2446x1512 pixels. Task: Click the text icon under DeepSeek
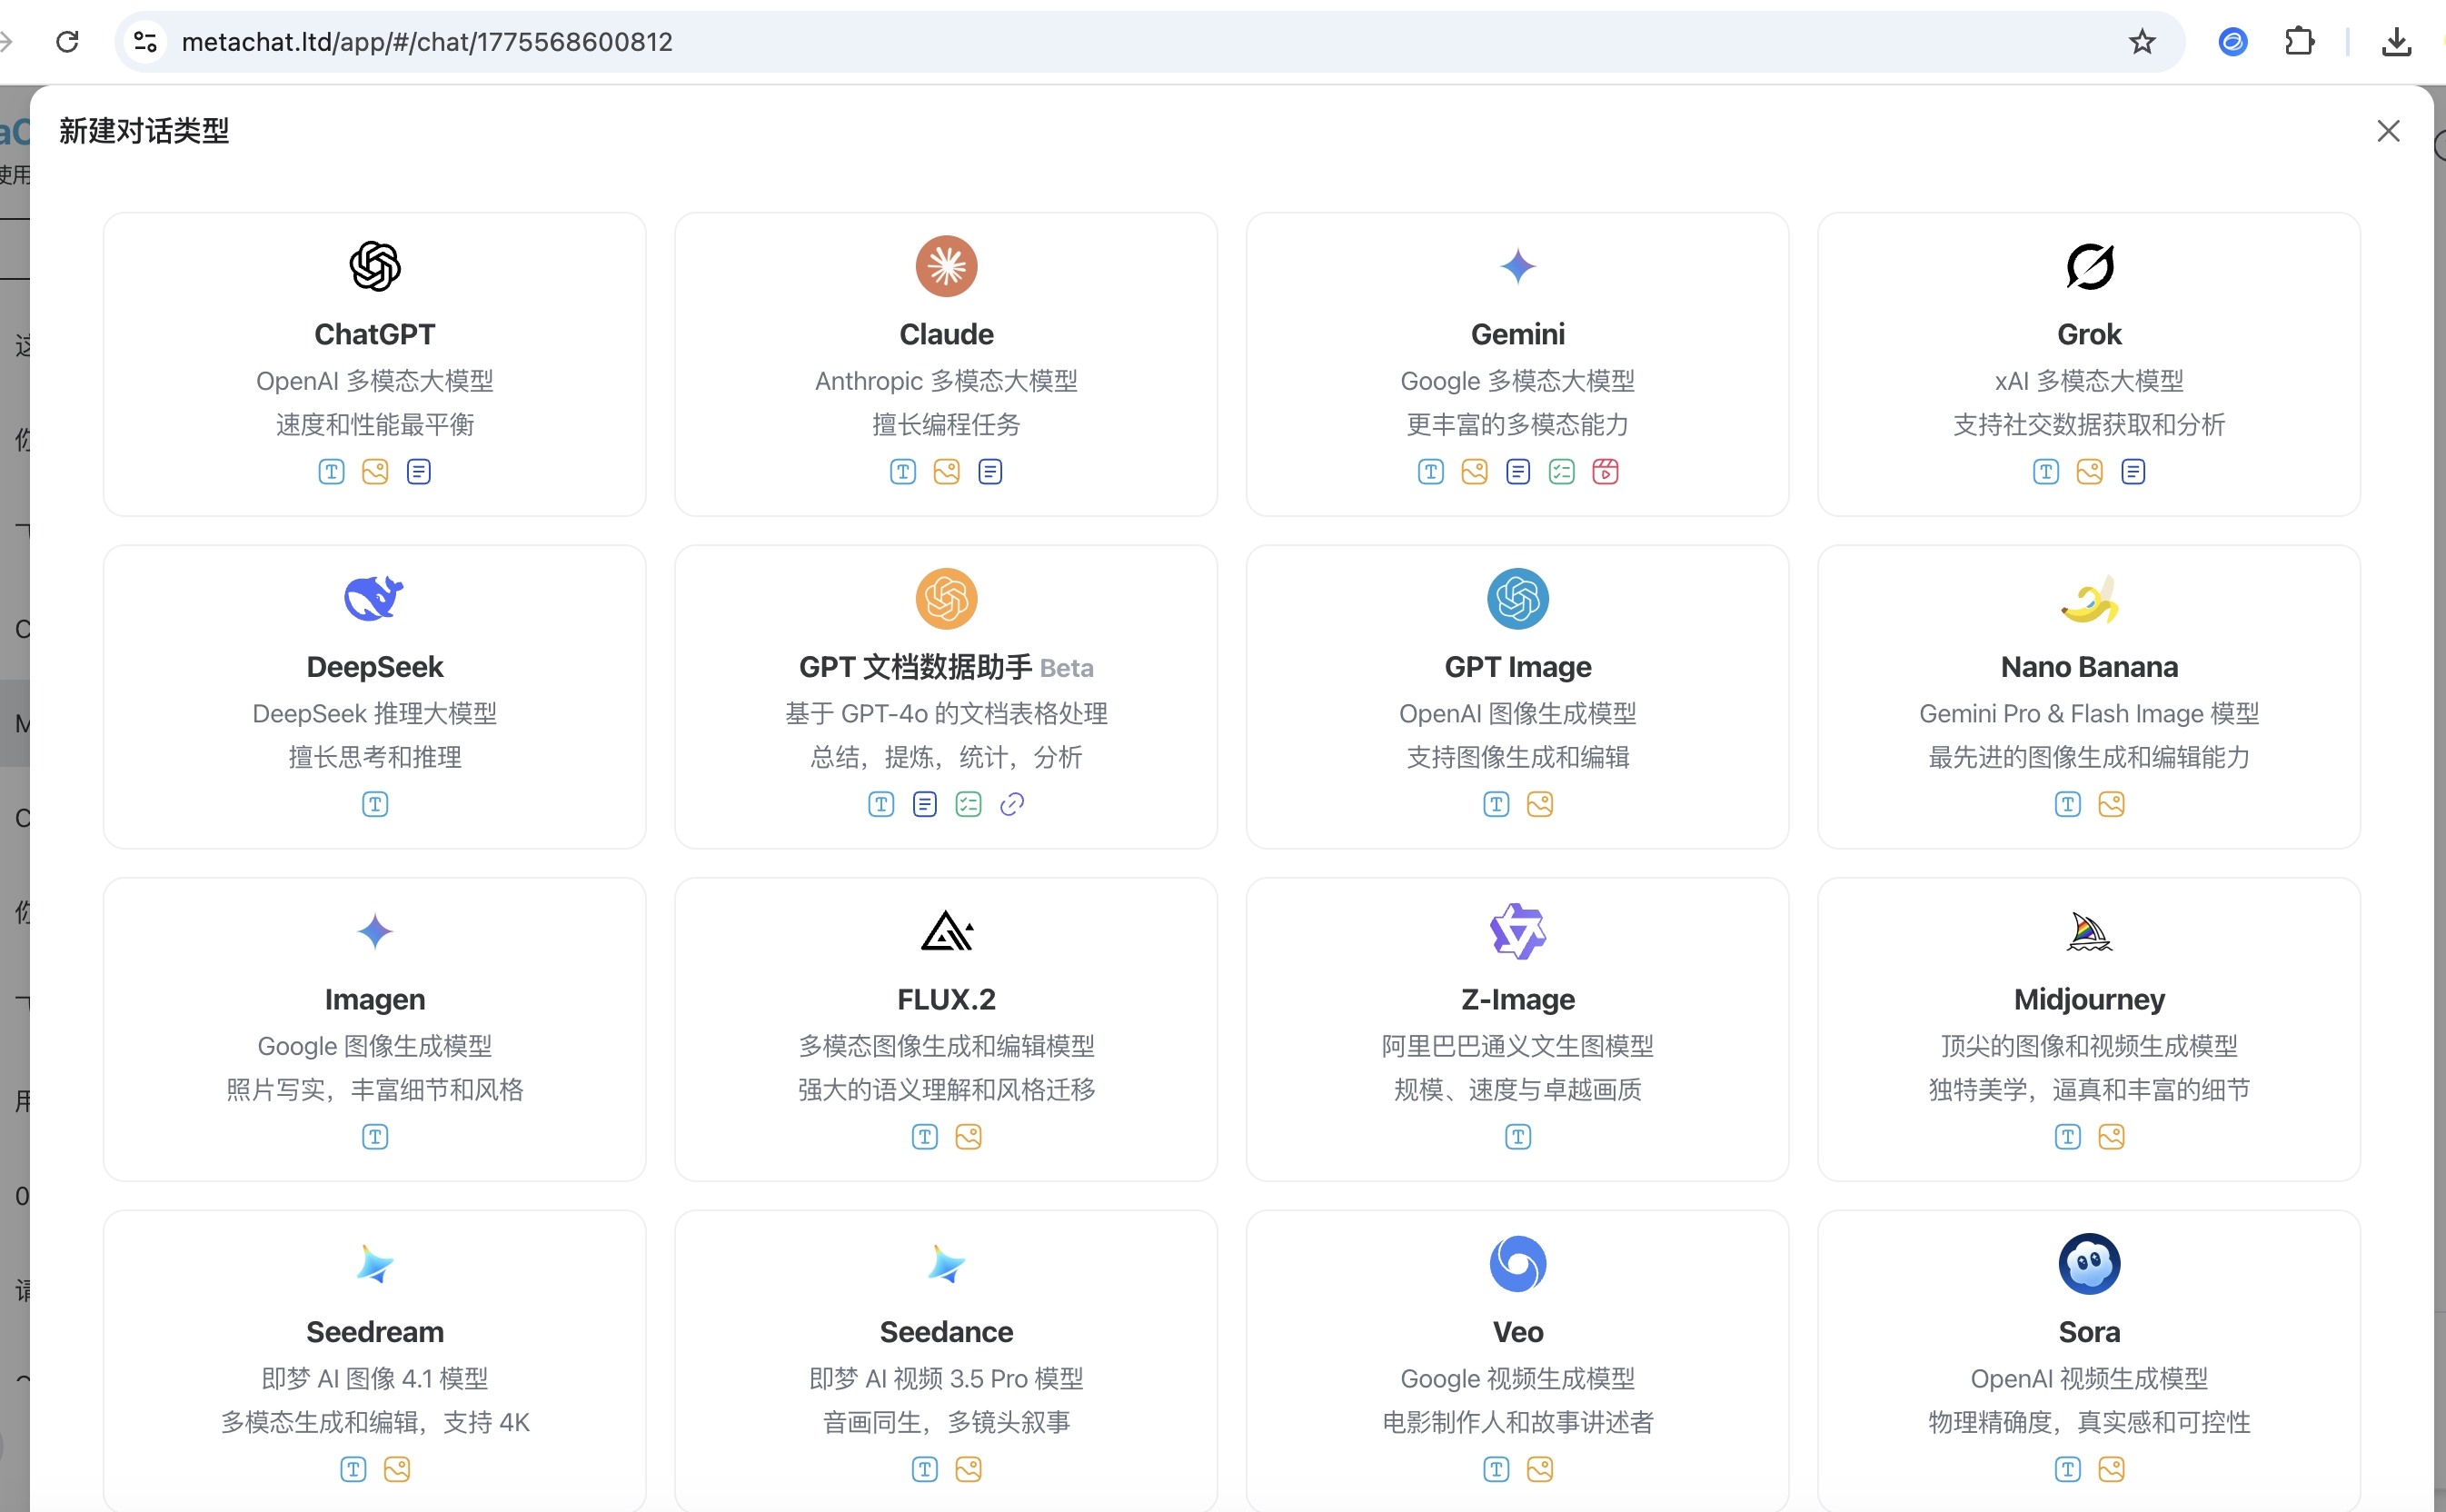coord(375,804)
